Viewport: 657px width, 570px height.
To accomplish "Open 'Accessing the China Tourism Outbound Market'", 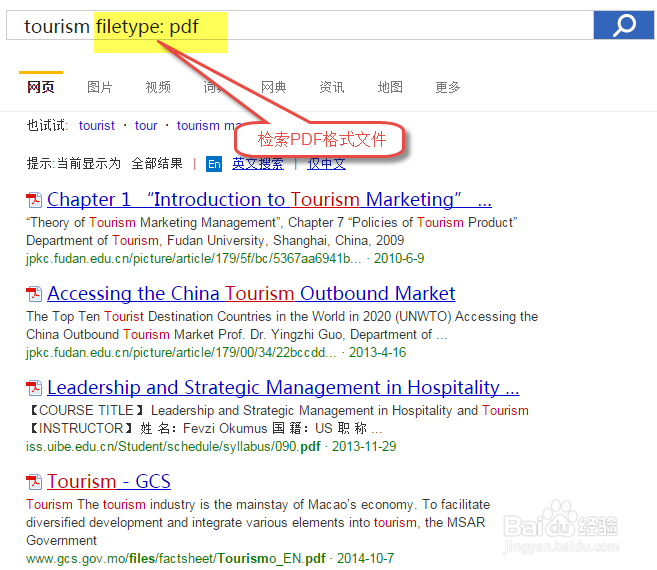I will pos(251,293).
